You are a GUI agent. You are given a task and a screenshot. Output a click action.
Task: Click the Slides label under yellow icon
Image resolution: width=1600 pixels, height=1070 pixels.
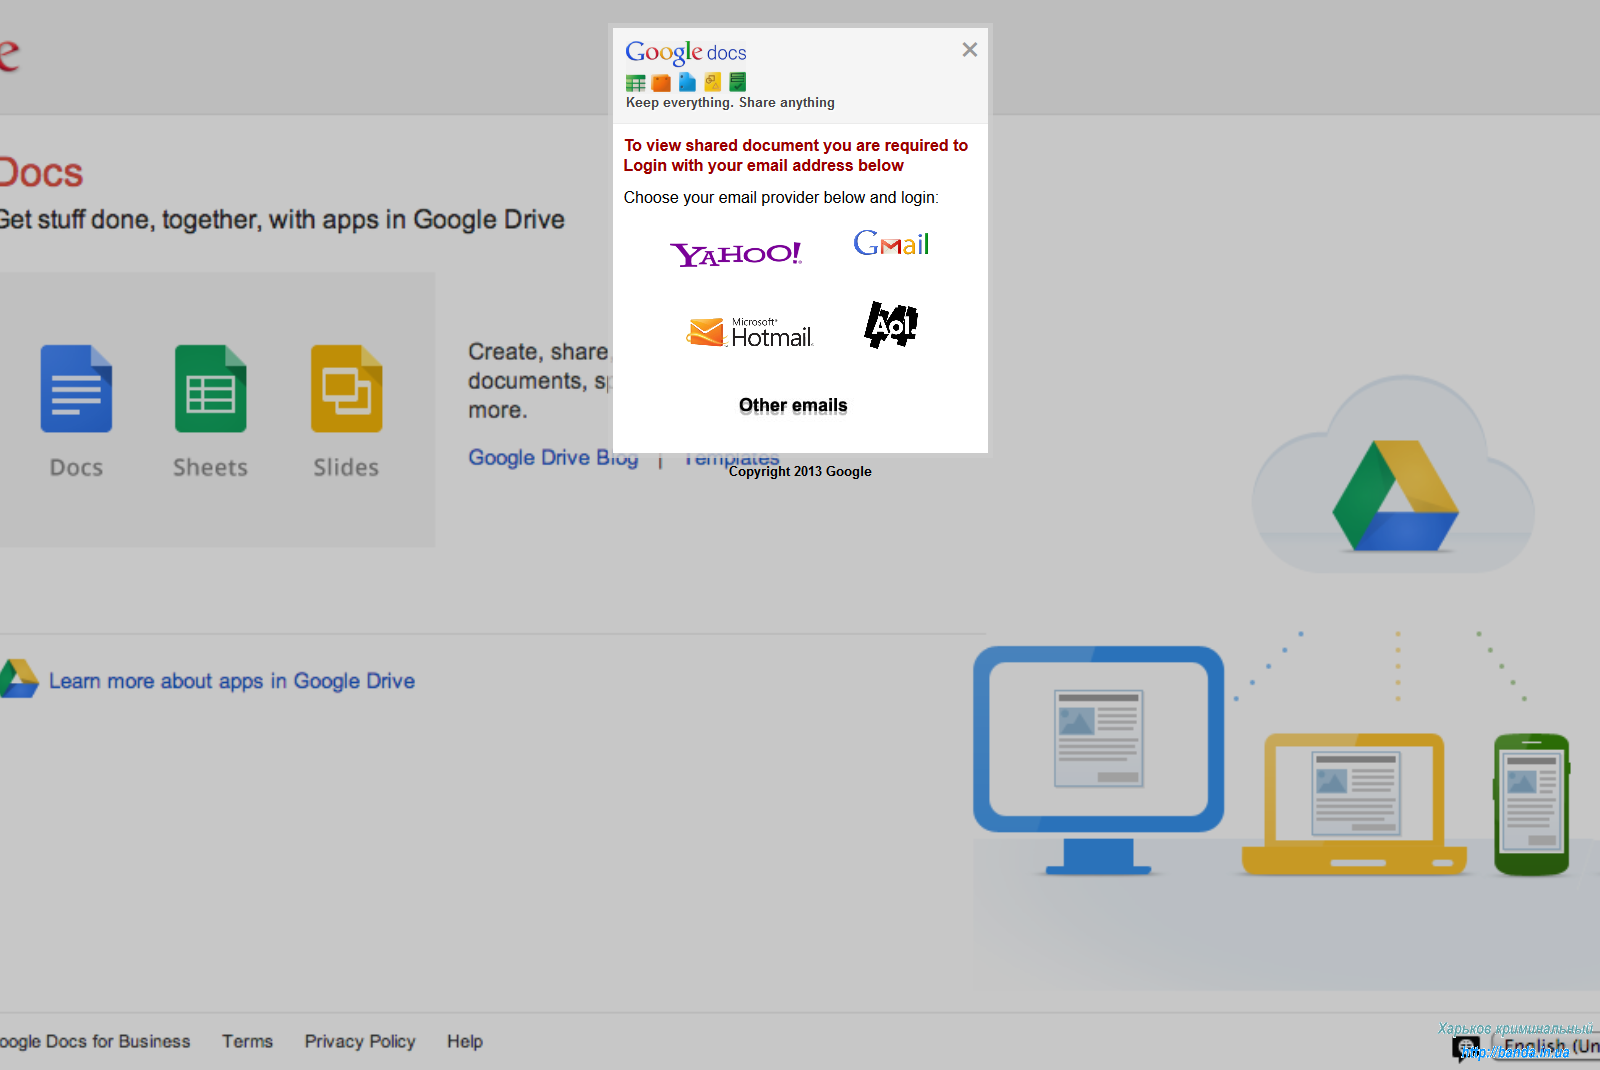click(x=346, y=467)
